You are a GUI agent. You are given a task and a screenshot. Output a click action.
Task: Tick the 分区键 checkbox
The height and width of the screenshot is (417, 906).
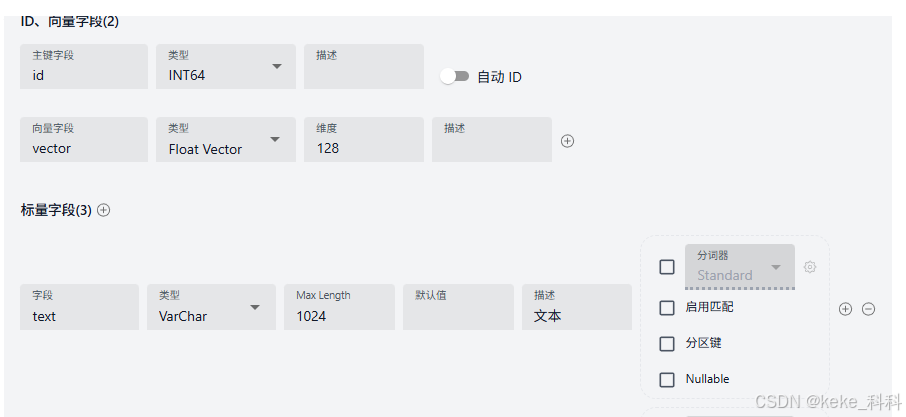pyautogui.click(x=667, y=344)
